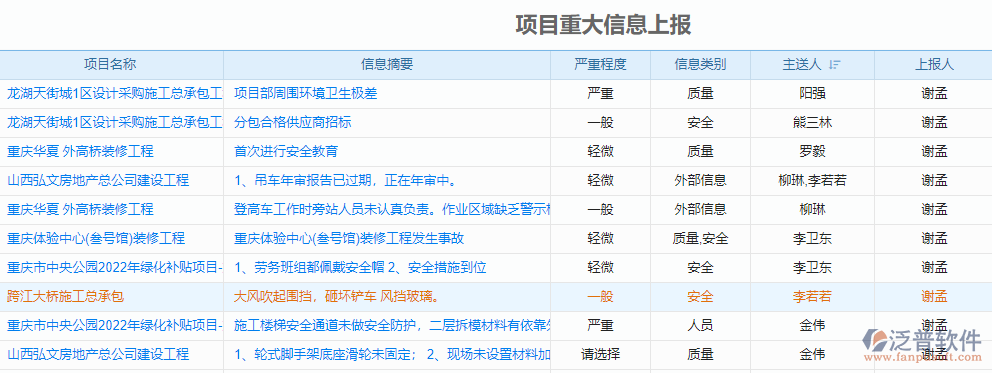Viewport: 992px width, 373px height.
Task: Open summary 轮式脚手架底座滑轮未固定
Action: [x=392, y=355]
